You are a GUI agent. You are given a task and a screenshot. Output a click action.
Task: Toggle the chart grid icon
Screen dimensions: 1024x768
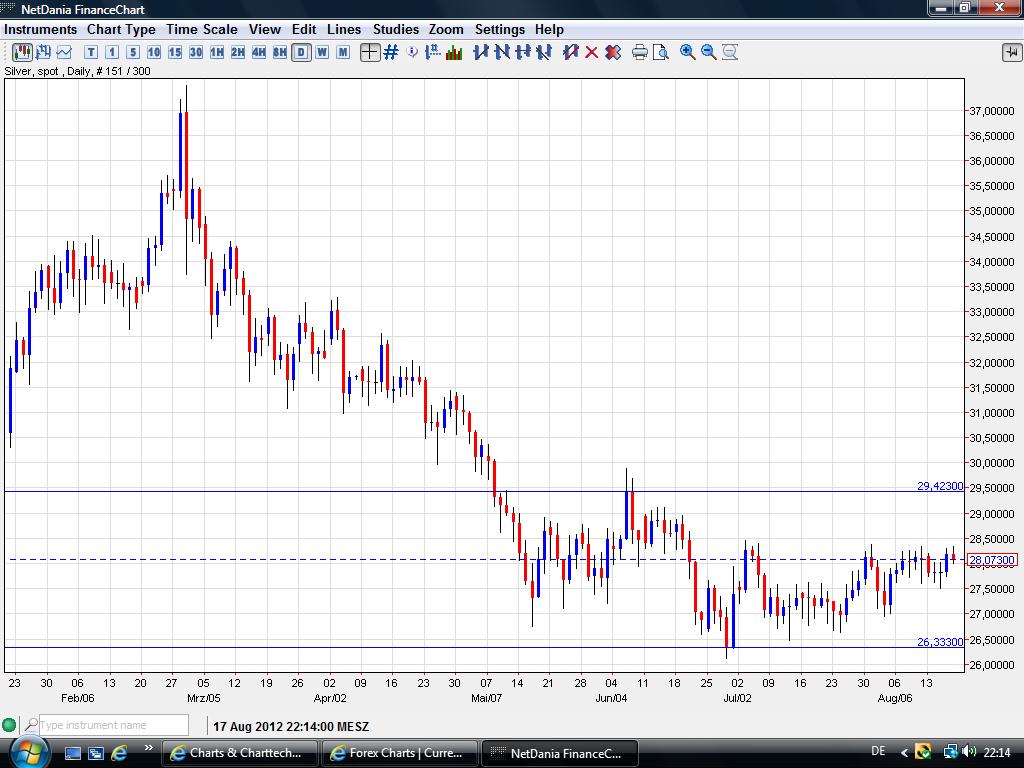[x=391, y=52]
